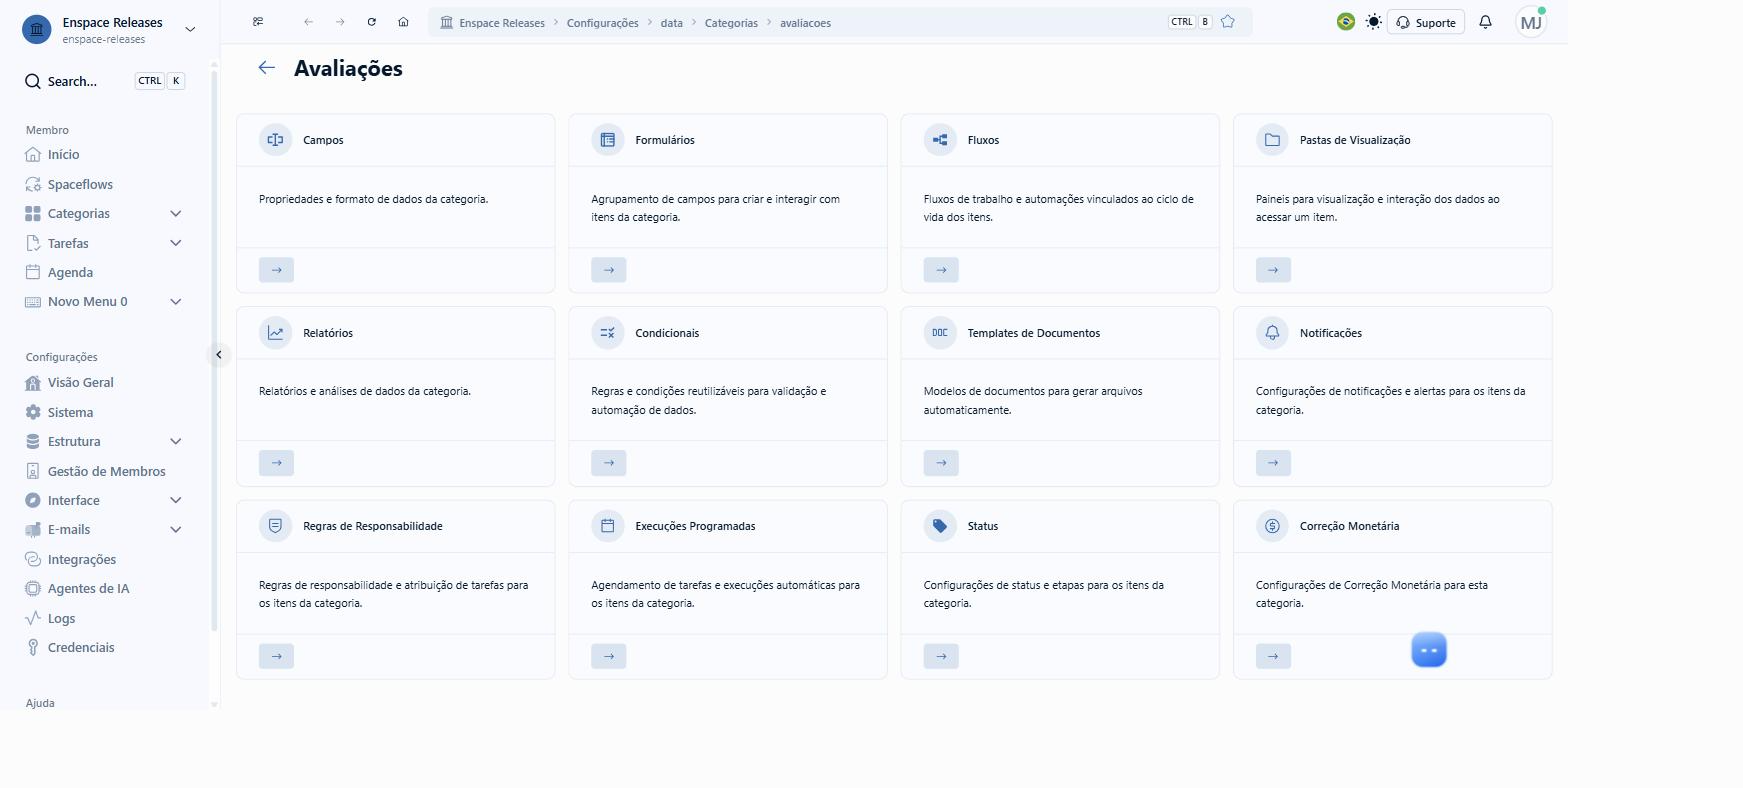The height and width of the screenshot is (788, 1743).
Task: Expand the Interface sidebar submenu
Action: [176, 500]
